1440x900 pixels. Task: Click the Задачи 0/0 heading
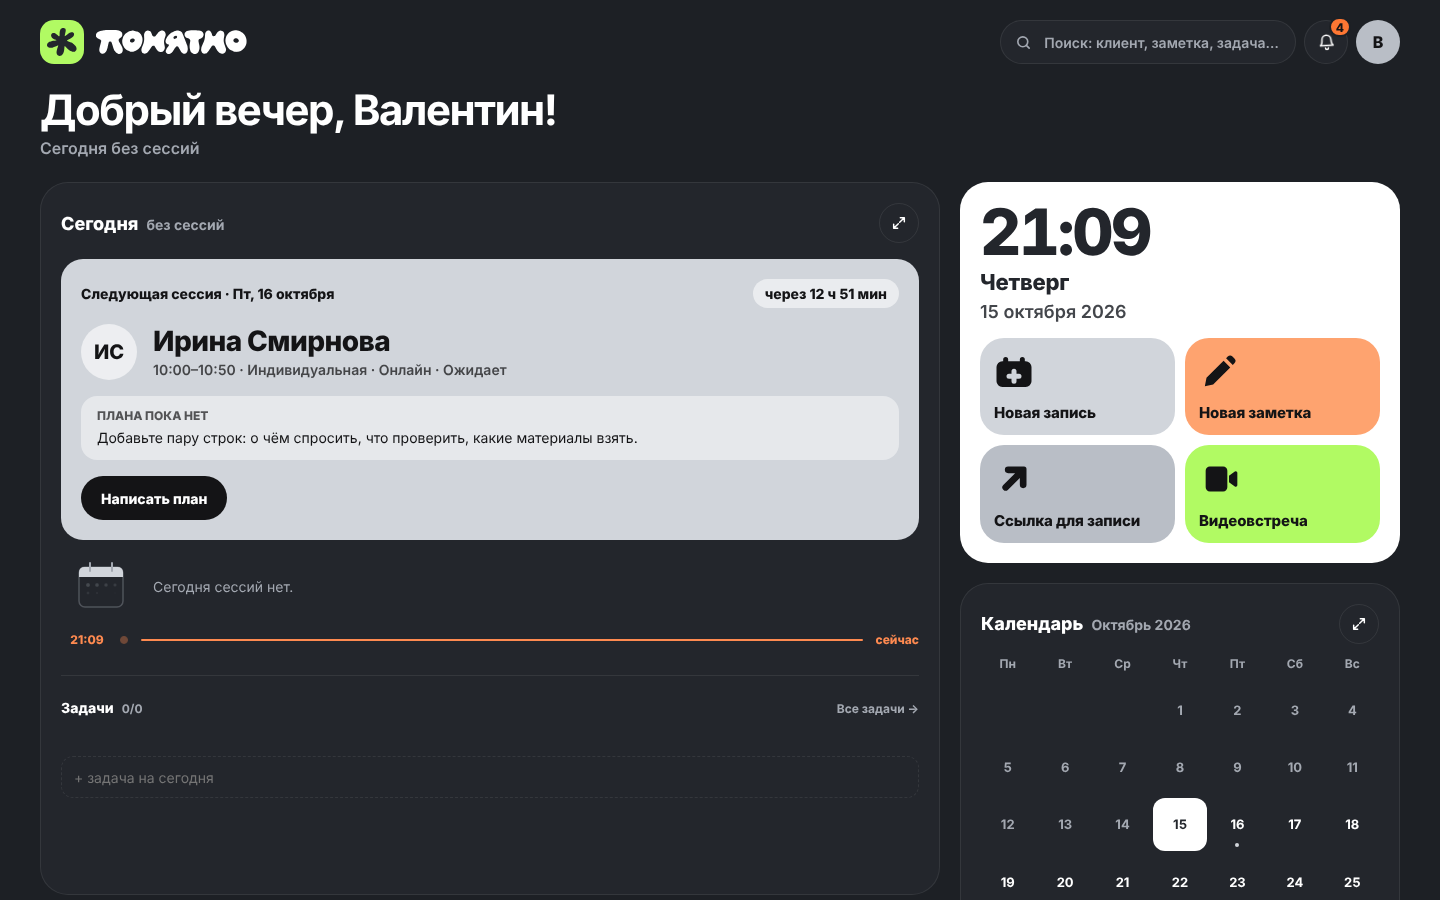(102, 708)
